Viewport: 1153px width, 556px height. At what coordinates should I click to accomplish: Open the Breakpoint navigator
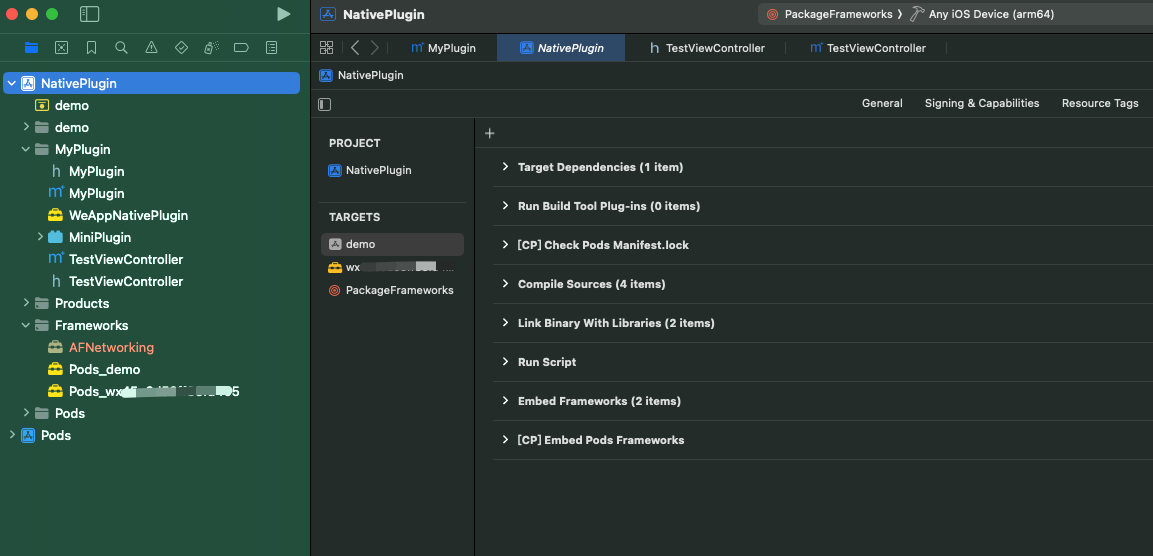coord(241,48)
